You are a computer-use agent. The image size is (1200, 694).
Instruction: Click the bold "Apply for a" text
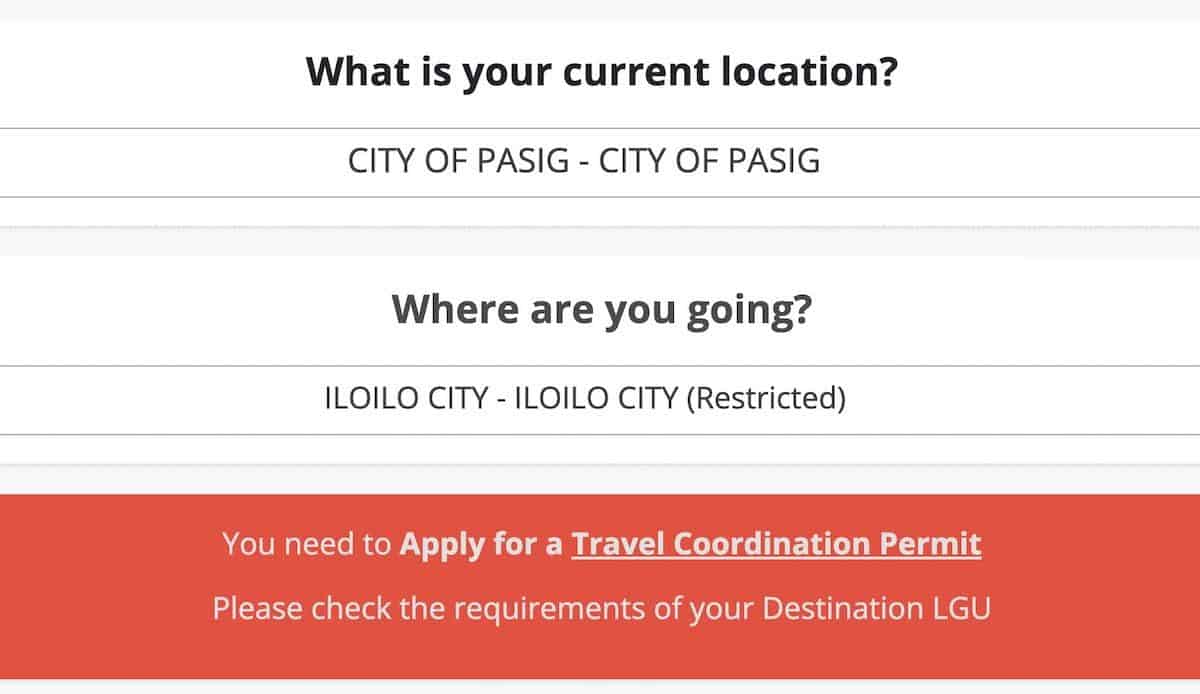pos(480,544)
